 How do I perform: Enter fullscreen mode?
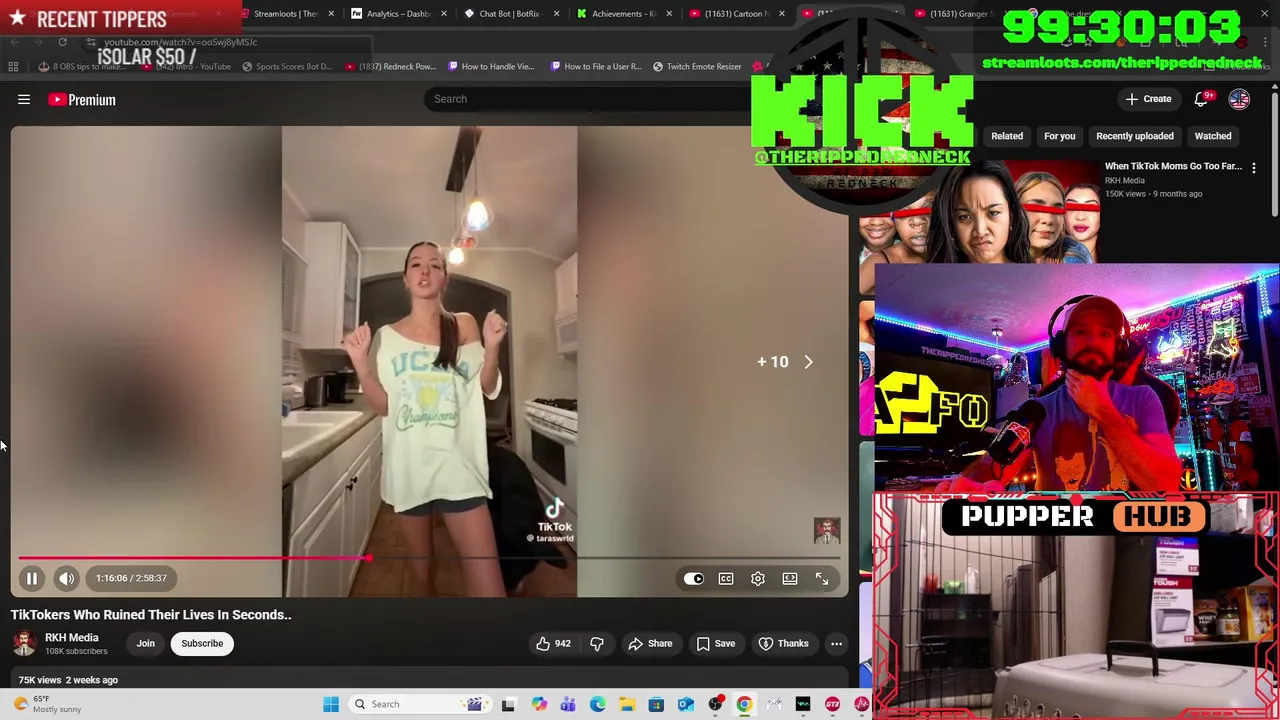point(822,578)
